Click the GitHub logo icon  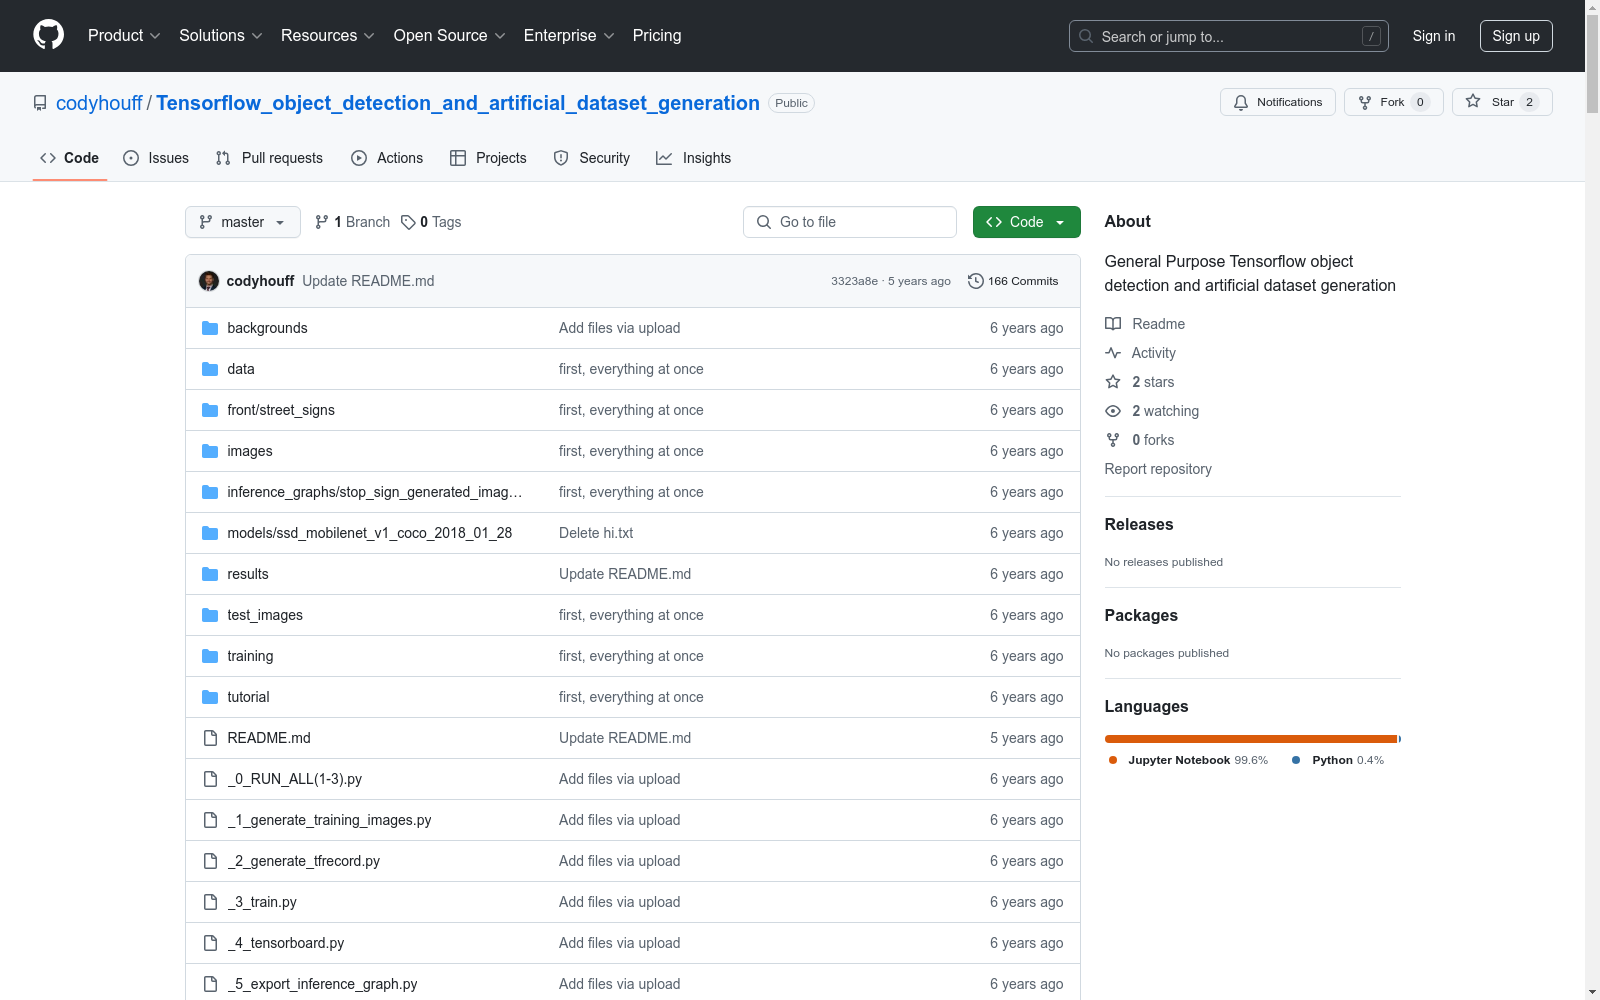[48, 35]
